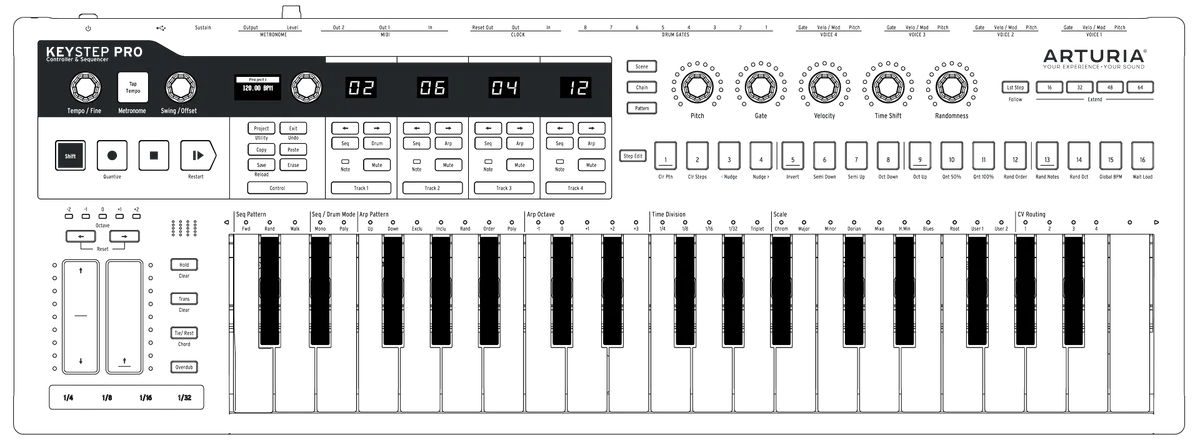Select the 1/4 time division on the strip
The image size is (1200, 447).
(68, 398)
